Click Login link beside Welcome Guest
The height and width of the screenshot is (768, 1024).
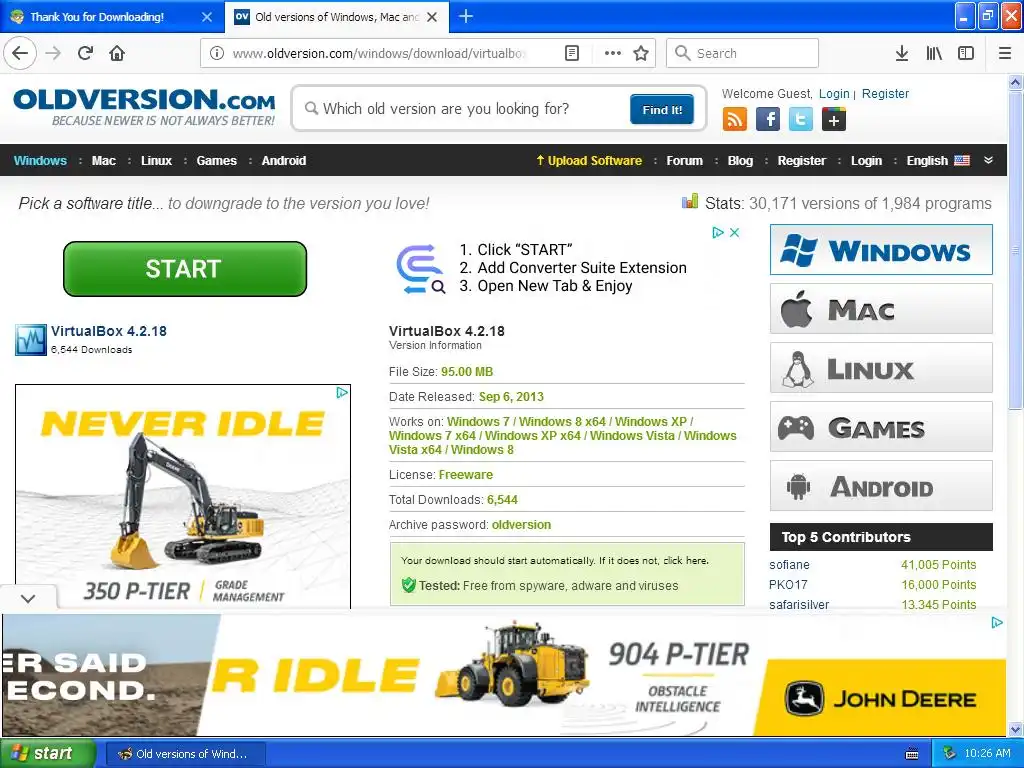coord(834,93)
